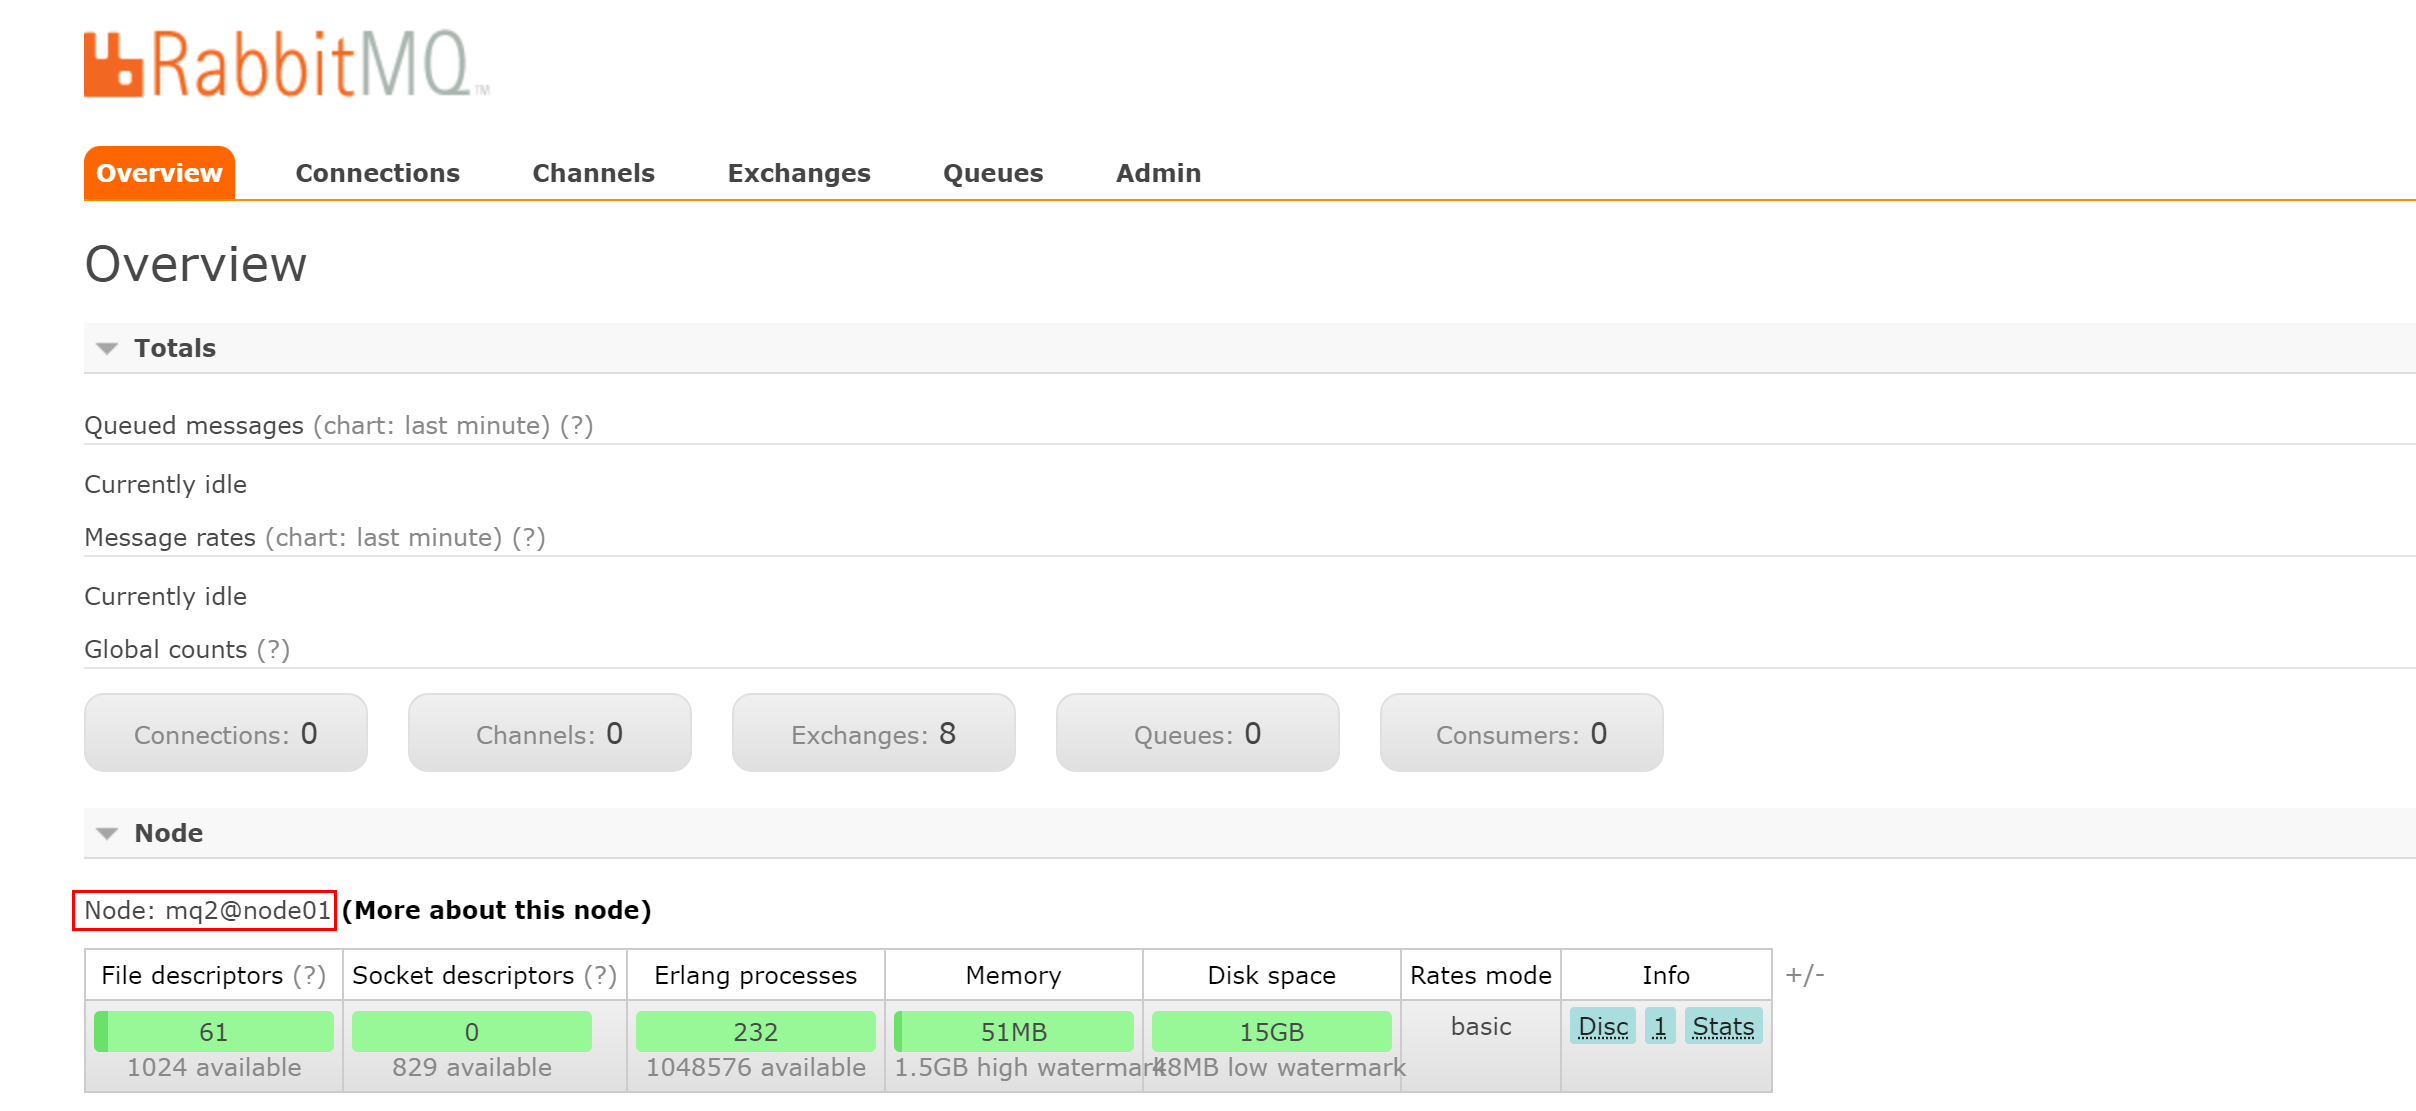Navigate to the Queues tab

point(993,173)
